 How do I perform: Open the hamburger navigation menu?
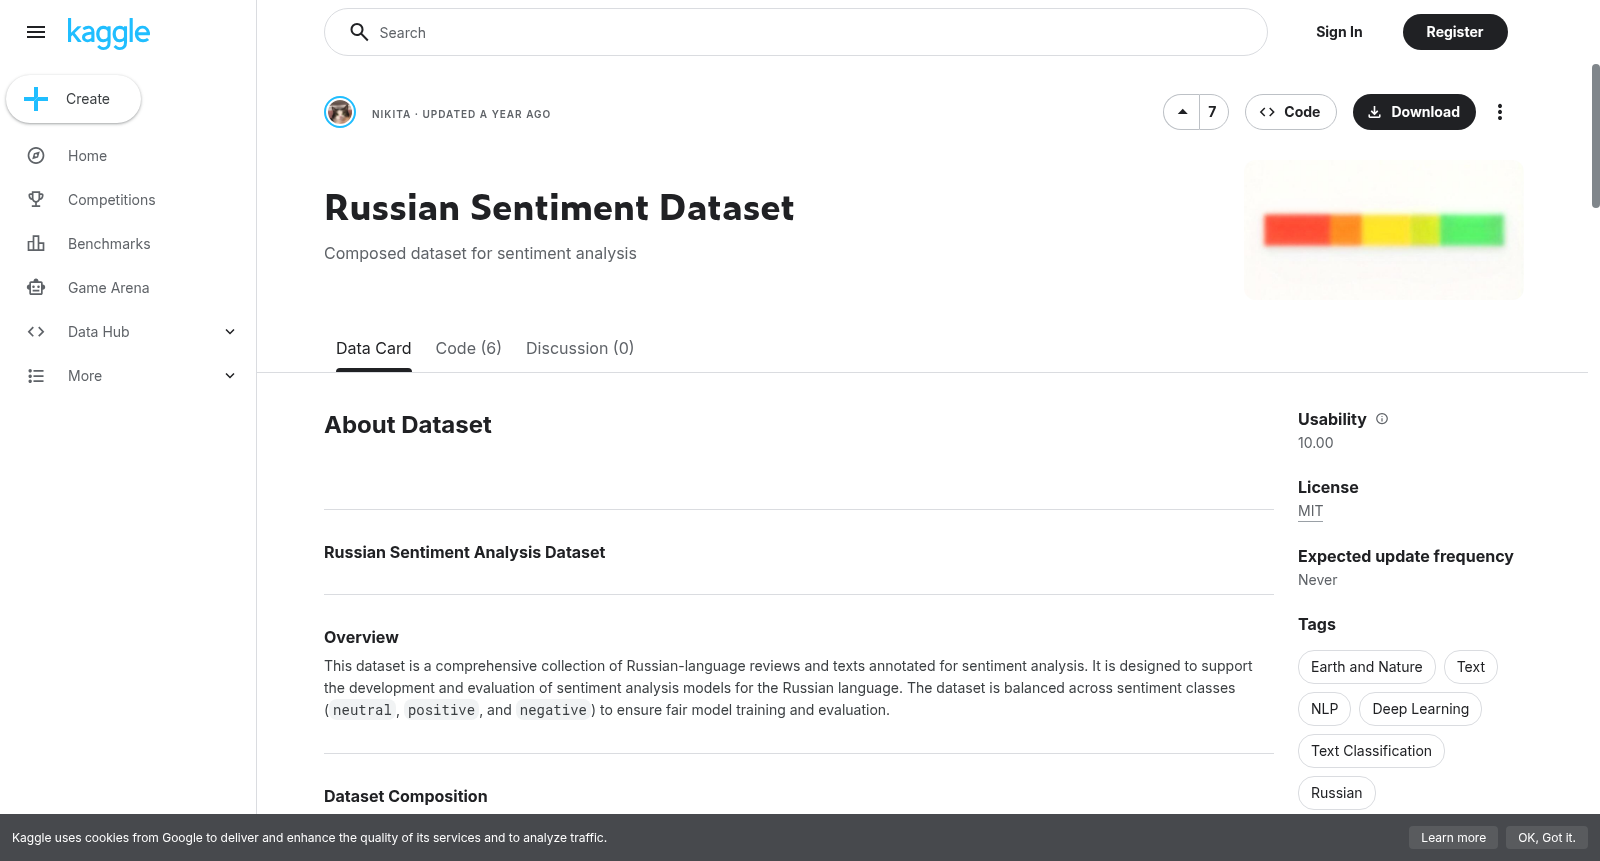pos(36,32)
